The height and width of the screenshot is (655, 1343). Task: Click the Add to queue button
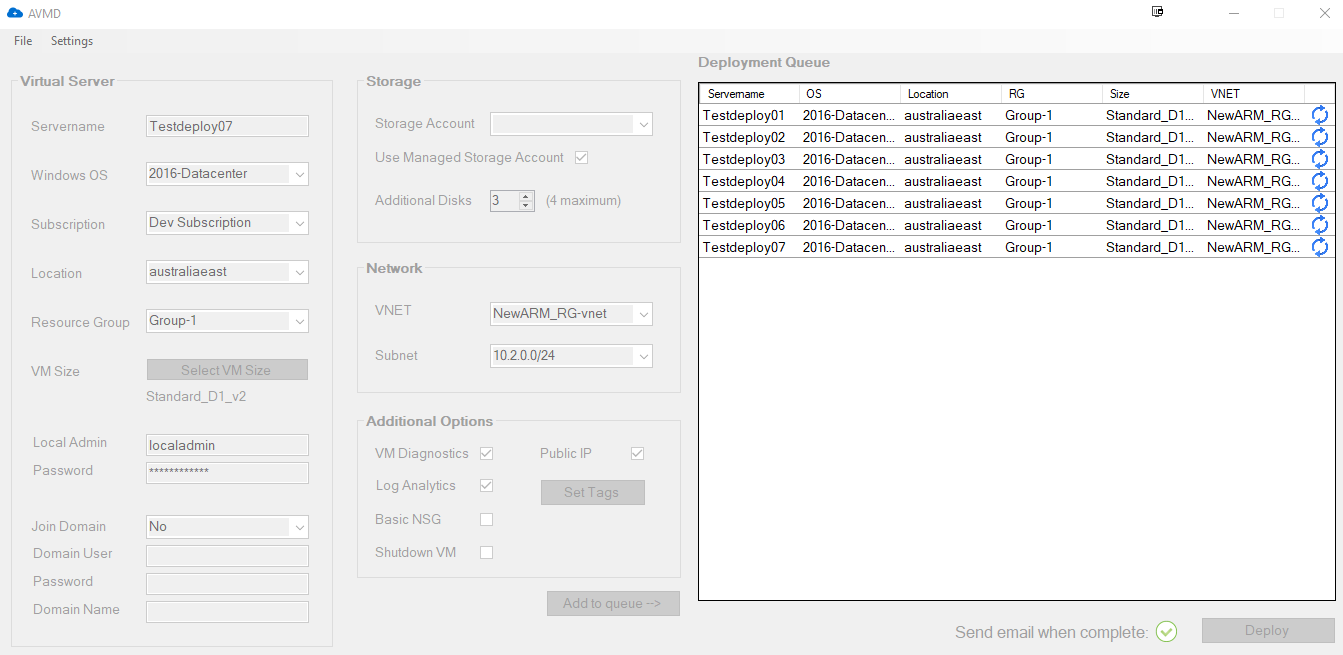613,603
